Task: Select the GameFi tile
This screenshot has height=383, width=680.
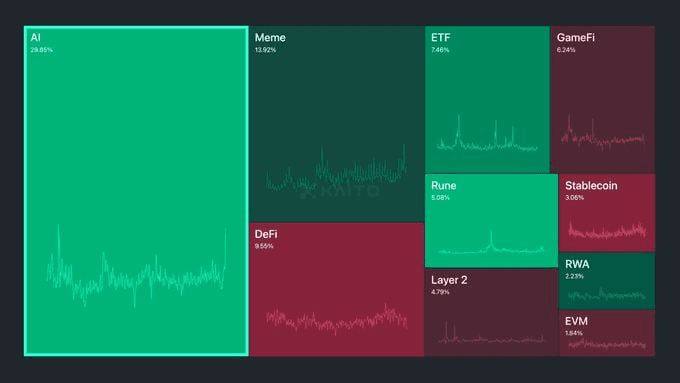Action: pyautogui.click(x=602, y=99)
